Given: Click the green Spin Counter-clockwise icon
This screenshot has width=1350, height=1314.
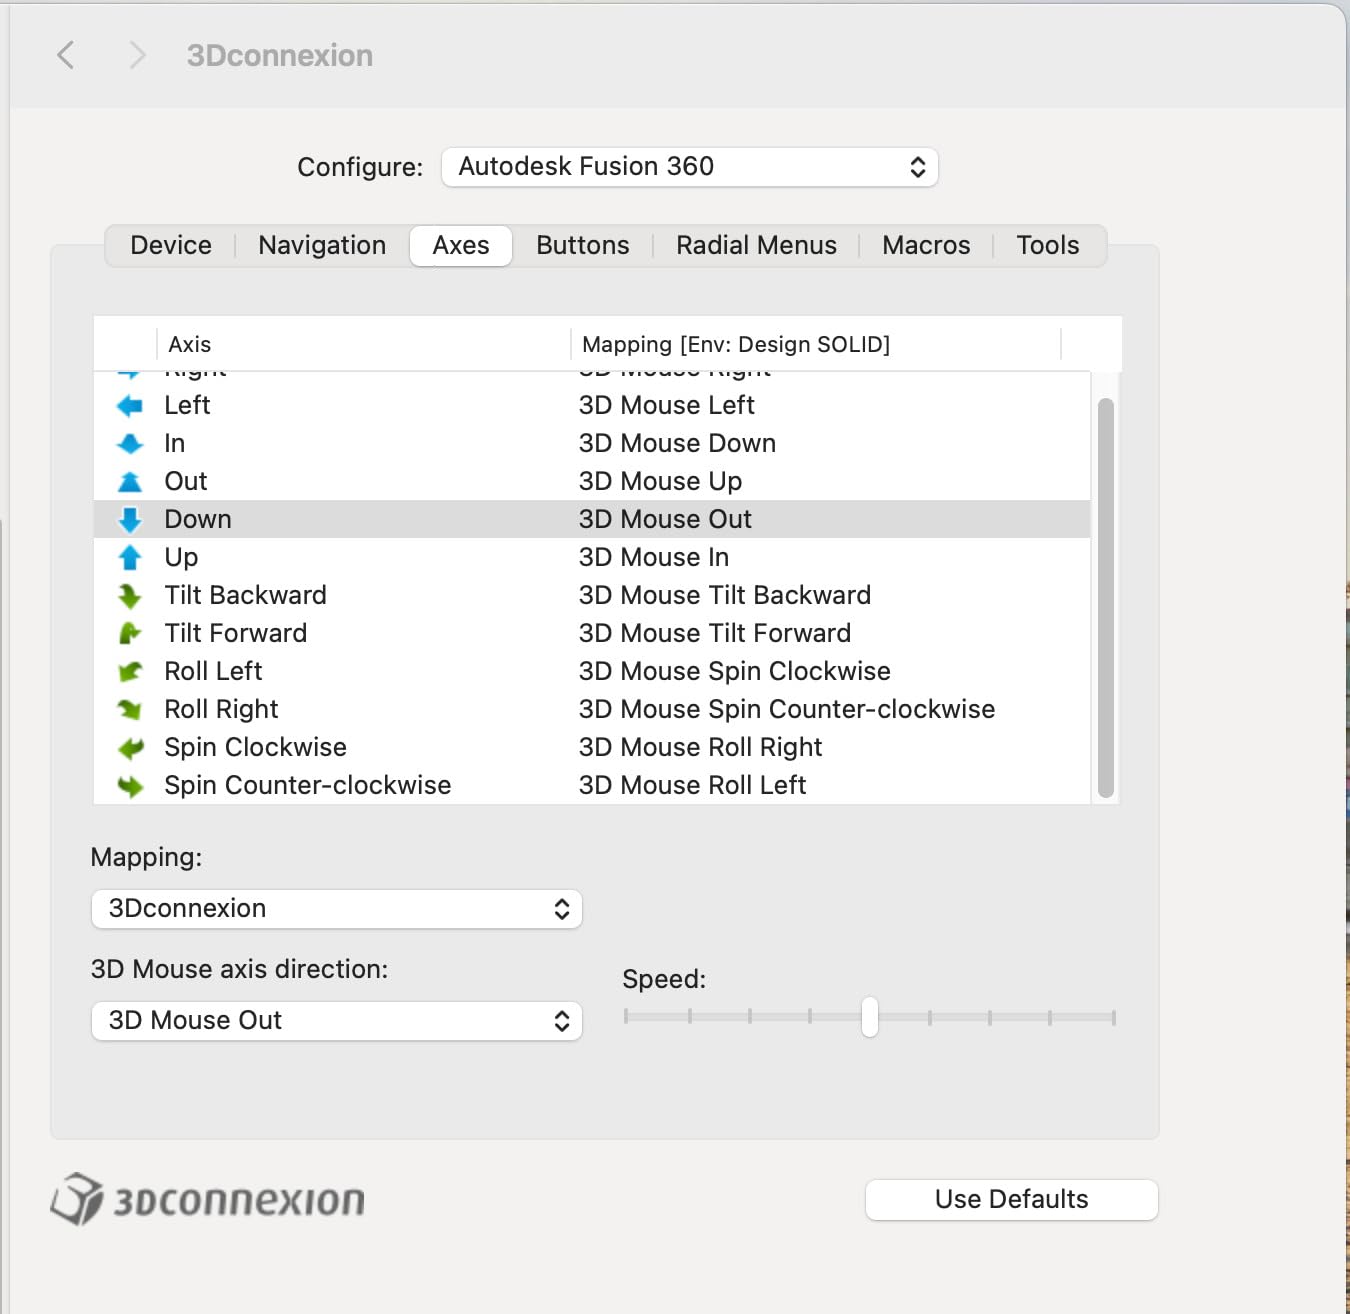Looking at the screenshot, I should tap(130, 786).
